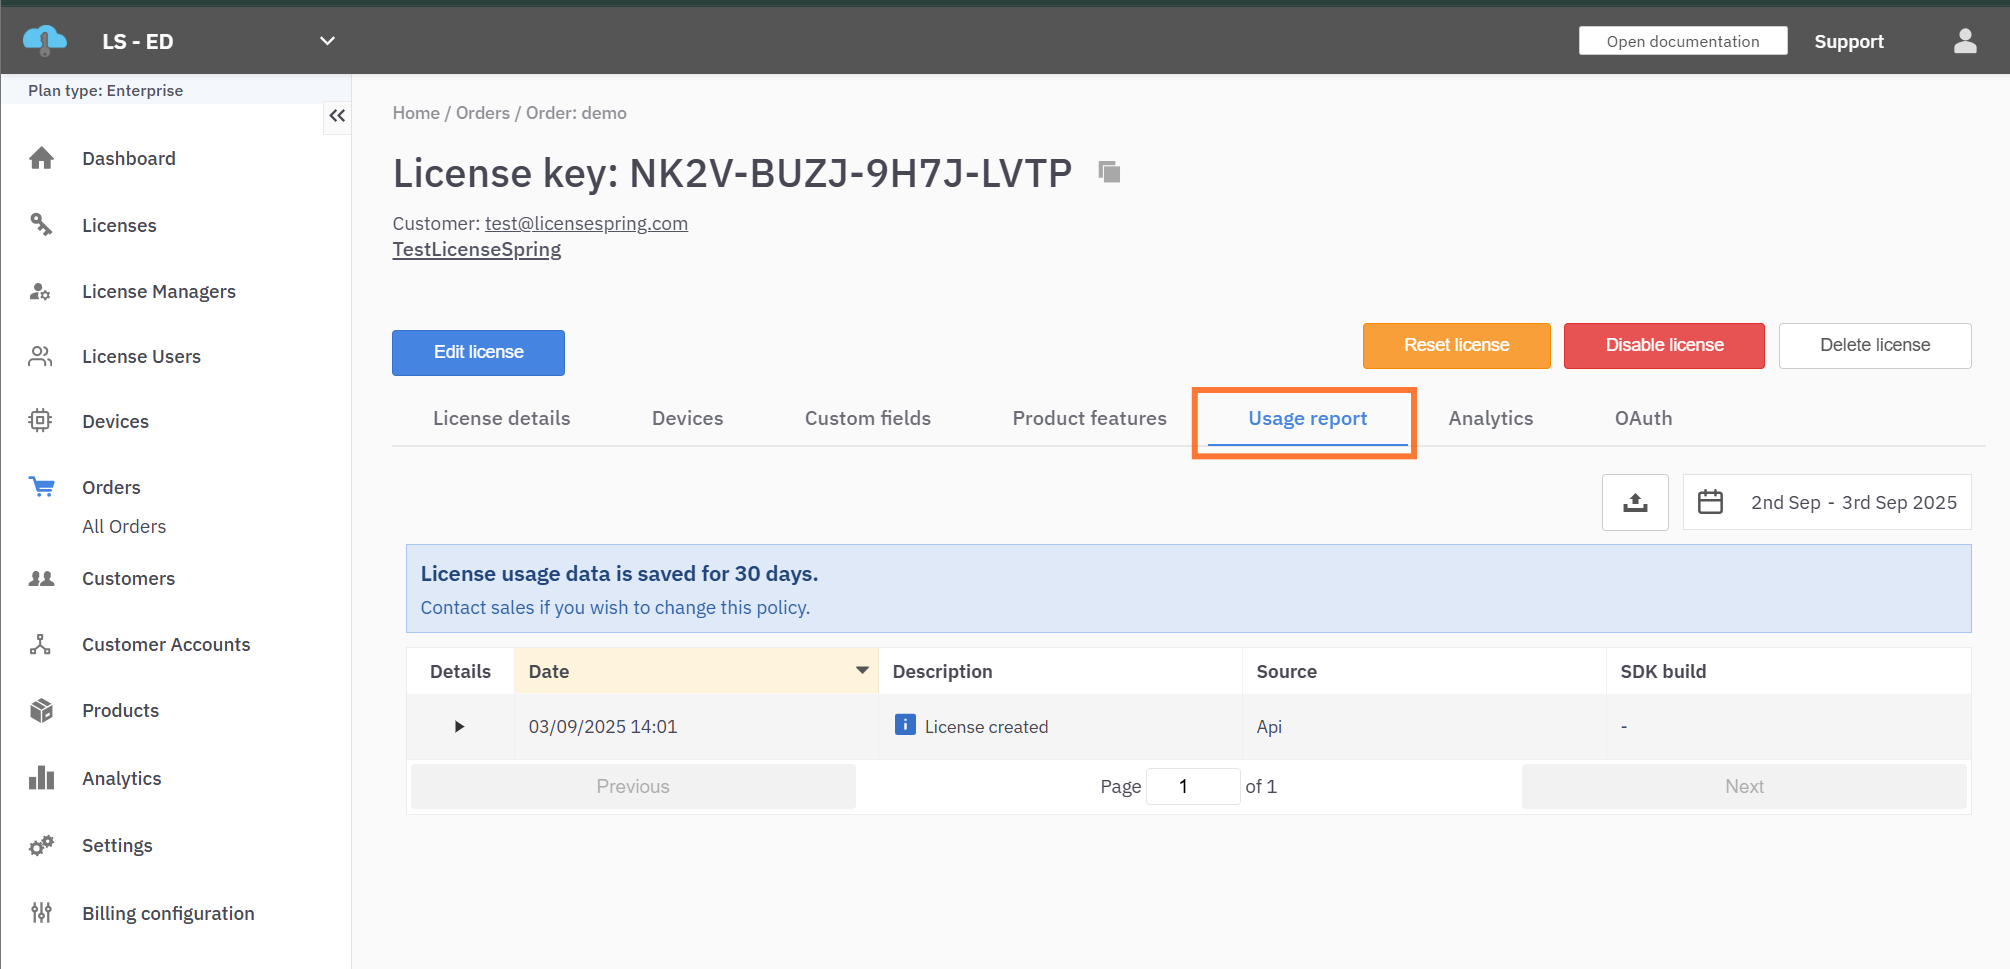Click the page number input field
This screenshot has height=969, width=2010.
coord(1192,786)
